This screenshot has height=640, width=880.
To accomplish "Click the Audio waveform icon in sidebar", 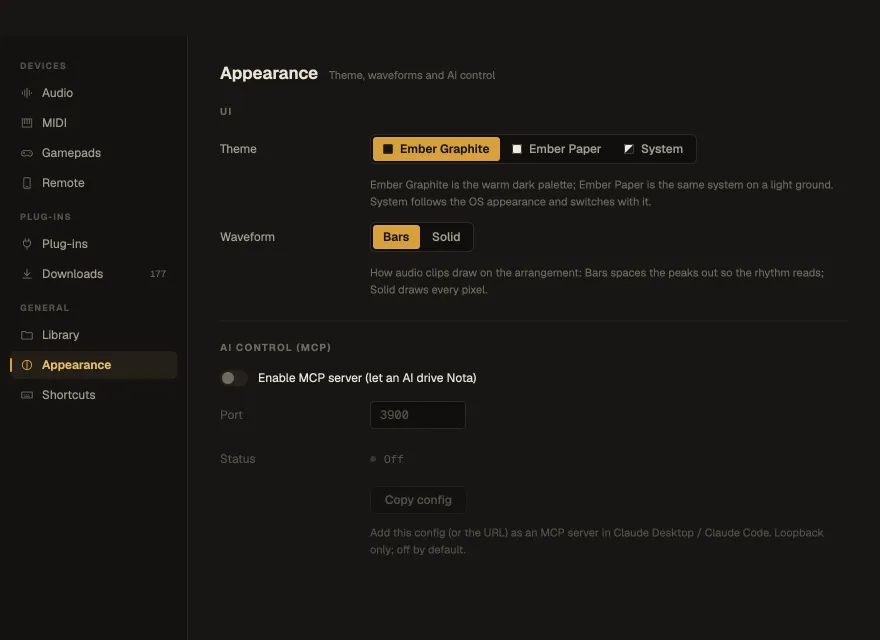I will 26,93.
